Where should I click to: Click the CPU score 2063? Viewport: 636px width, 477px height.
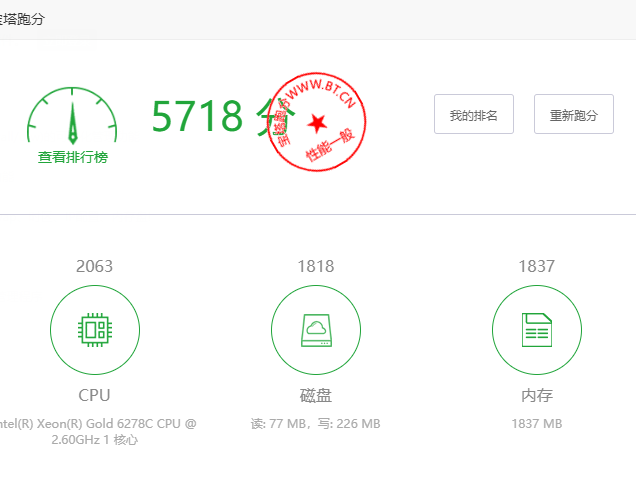coord(95,266)
